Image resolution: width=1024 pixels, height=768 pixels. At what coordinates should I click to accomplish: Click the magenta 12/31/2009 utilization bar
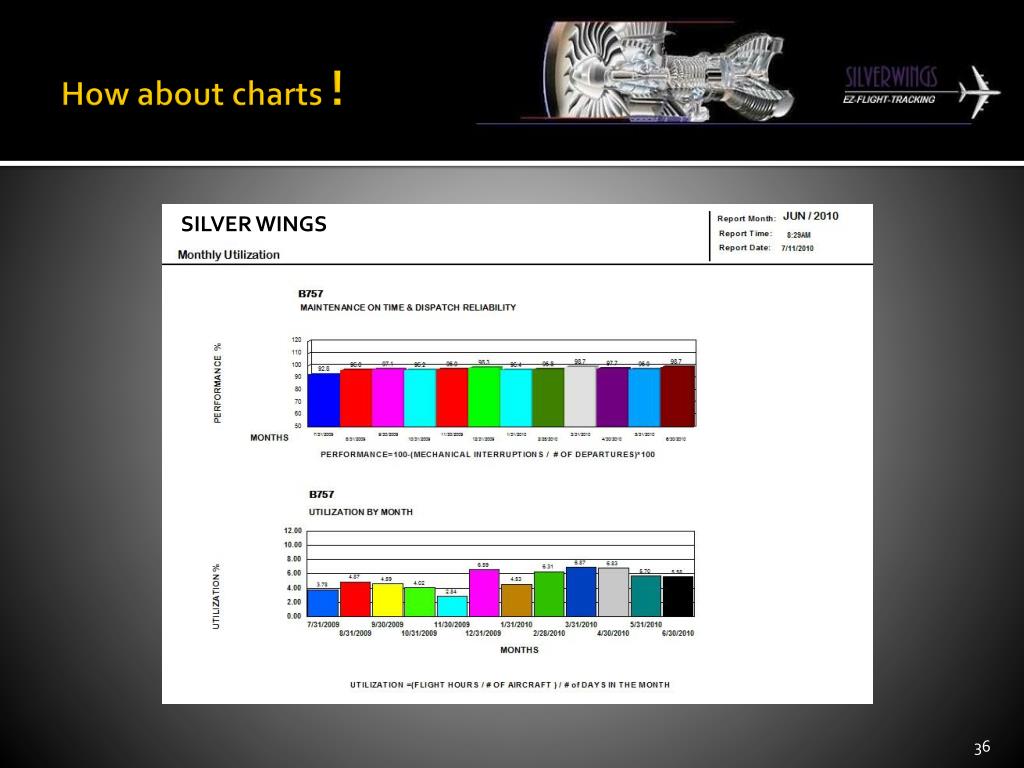(484, 592)
